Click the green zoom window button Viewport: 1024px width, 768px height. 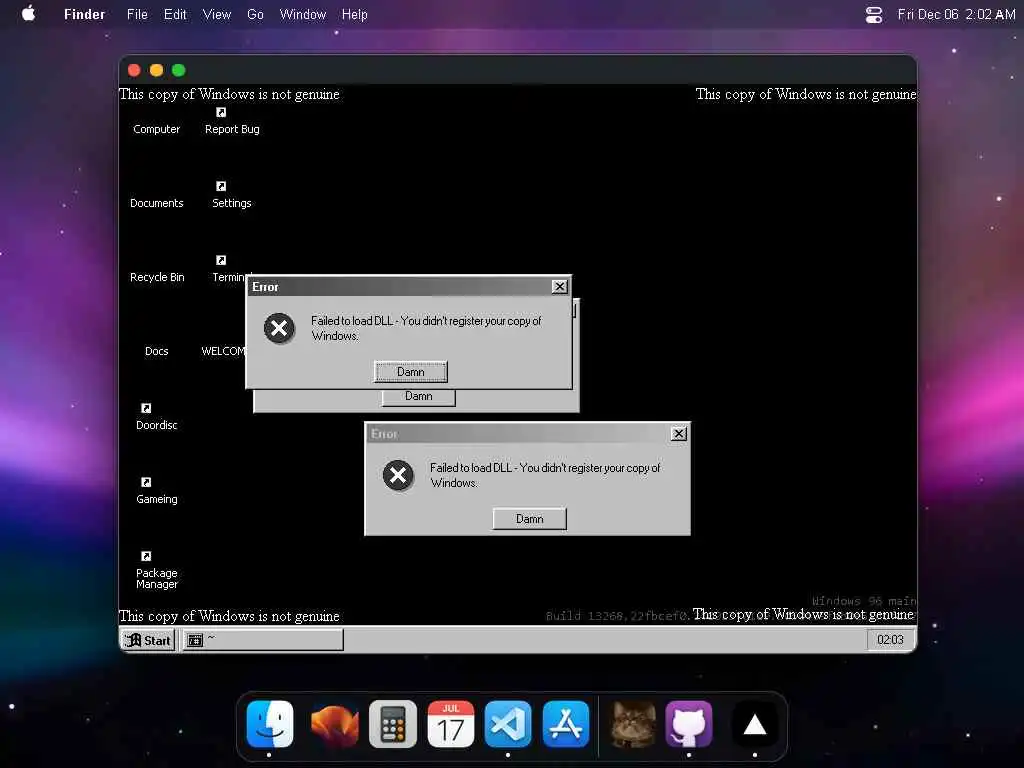coord(178,70)
